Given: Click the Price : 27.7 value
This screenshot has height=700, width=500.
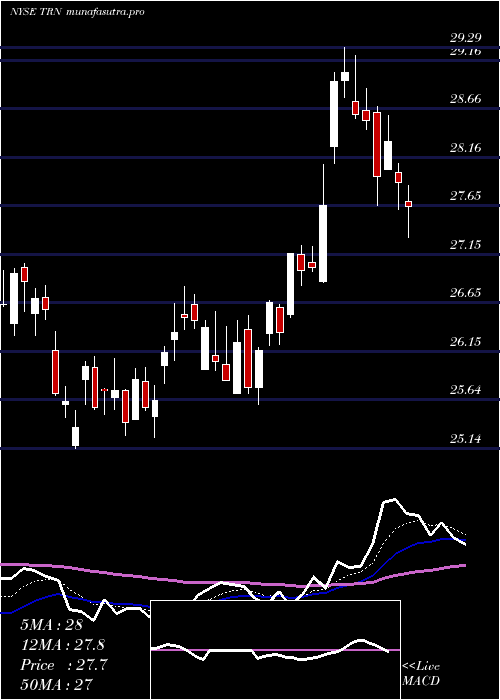Looking at the screenshot, I should click(64, 665).
